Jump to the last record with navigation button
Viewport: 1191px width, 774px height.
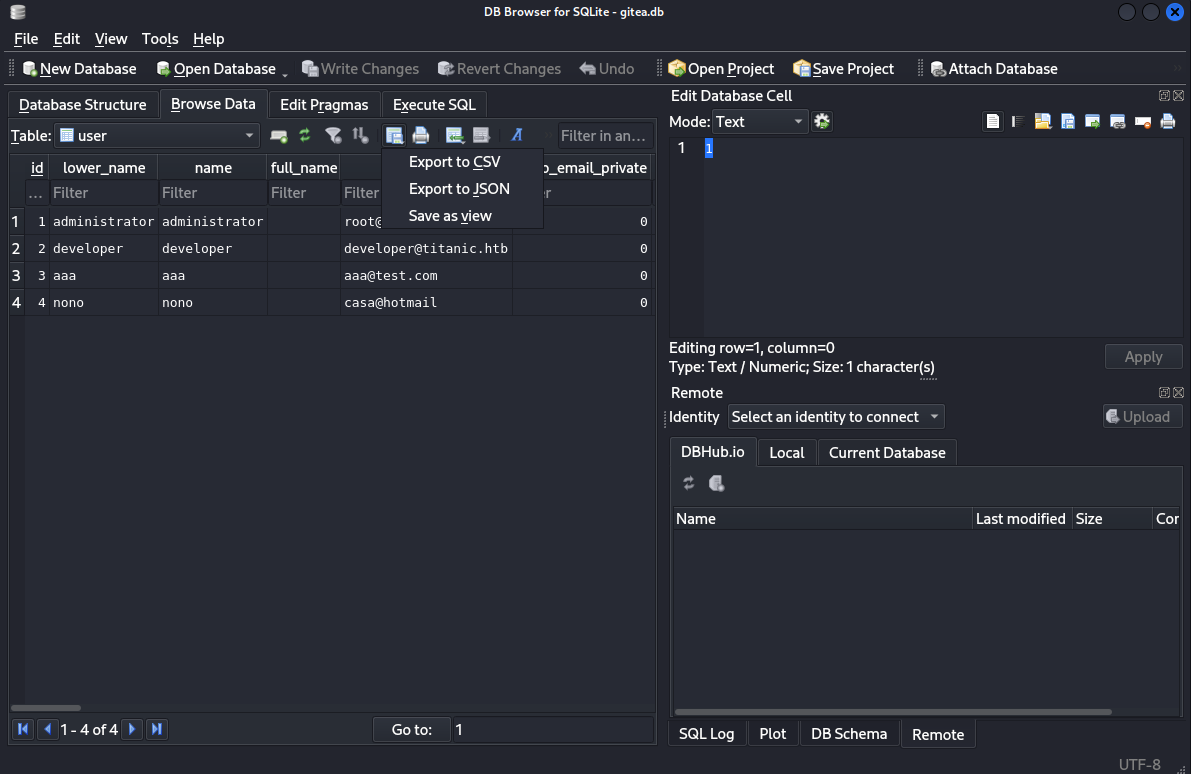coord(156,729)
